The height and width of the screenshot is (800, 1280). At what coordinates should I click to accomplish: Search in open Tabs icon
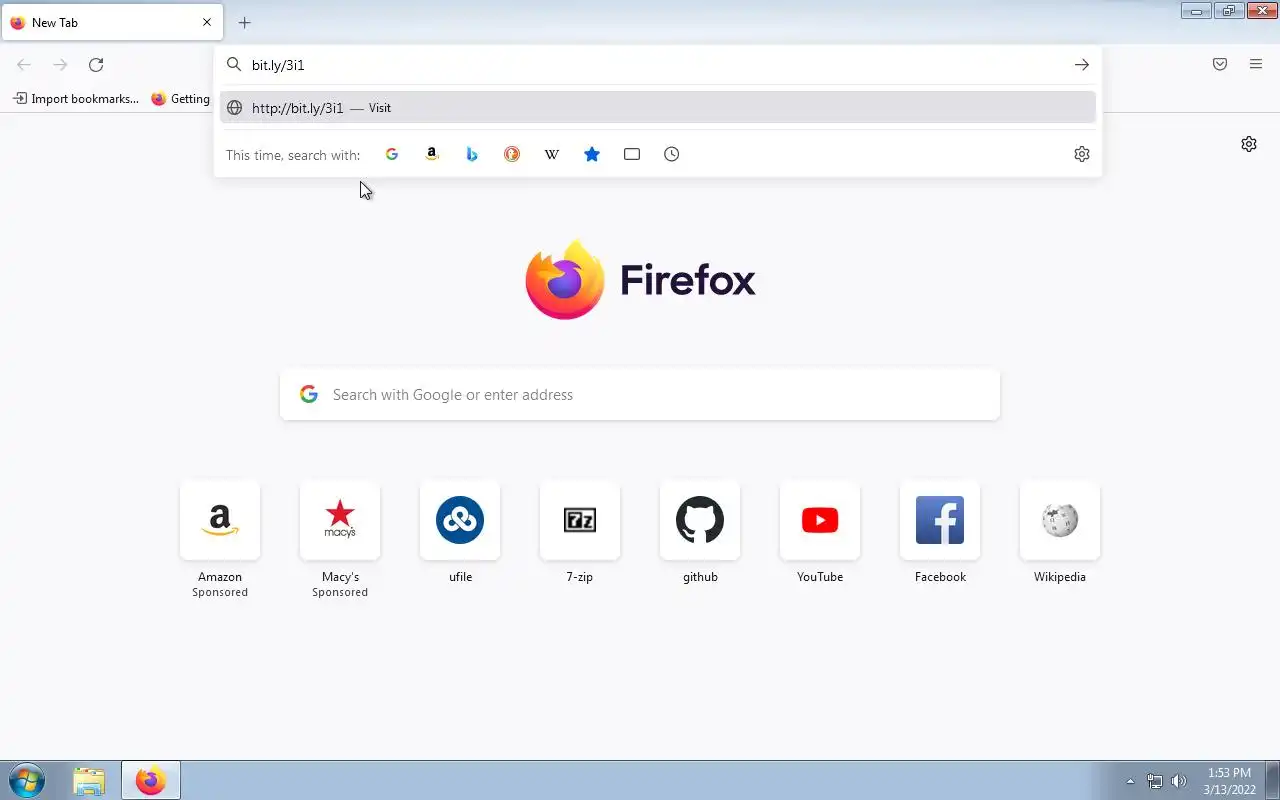click(632, 154)
